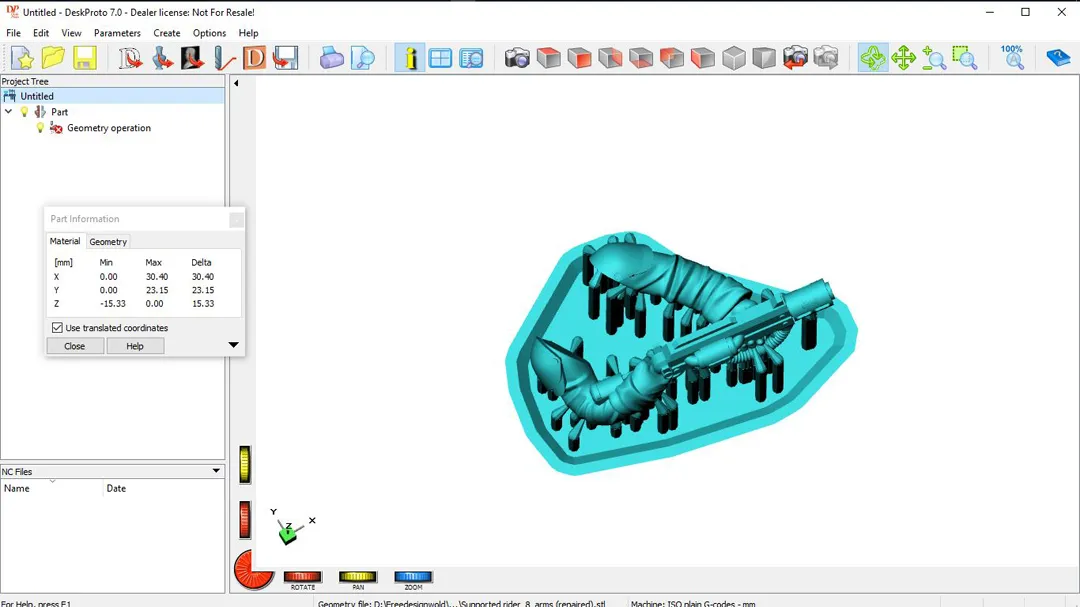The height and width of the screenshot is (607, 1080).
Task: Click the red vertical thumbwheel slider
Action: coord(245,519)
